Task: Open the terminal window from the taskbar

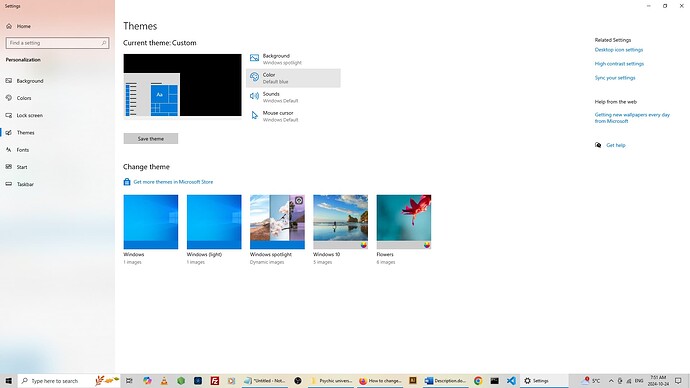Action: click(495, 381)
